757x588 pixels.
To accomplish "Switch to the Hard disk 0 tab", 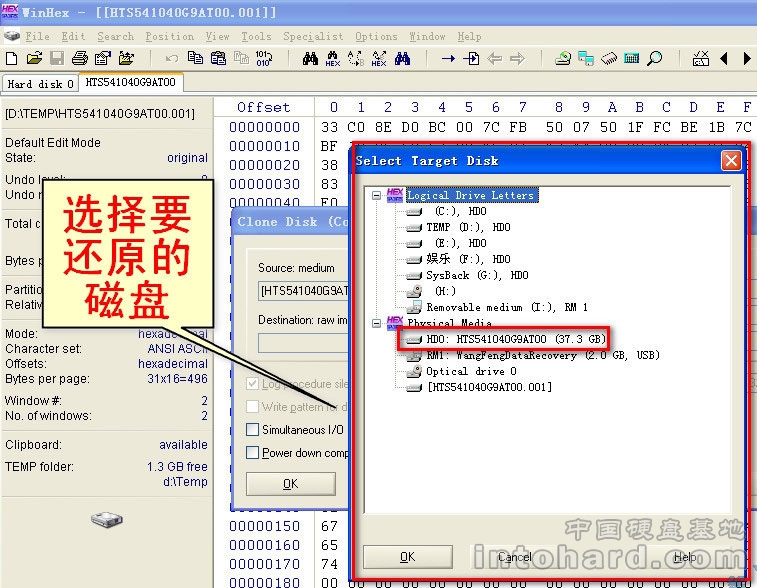I will pyautogui.click(x=41, y=84).
